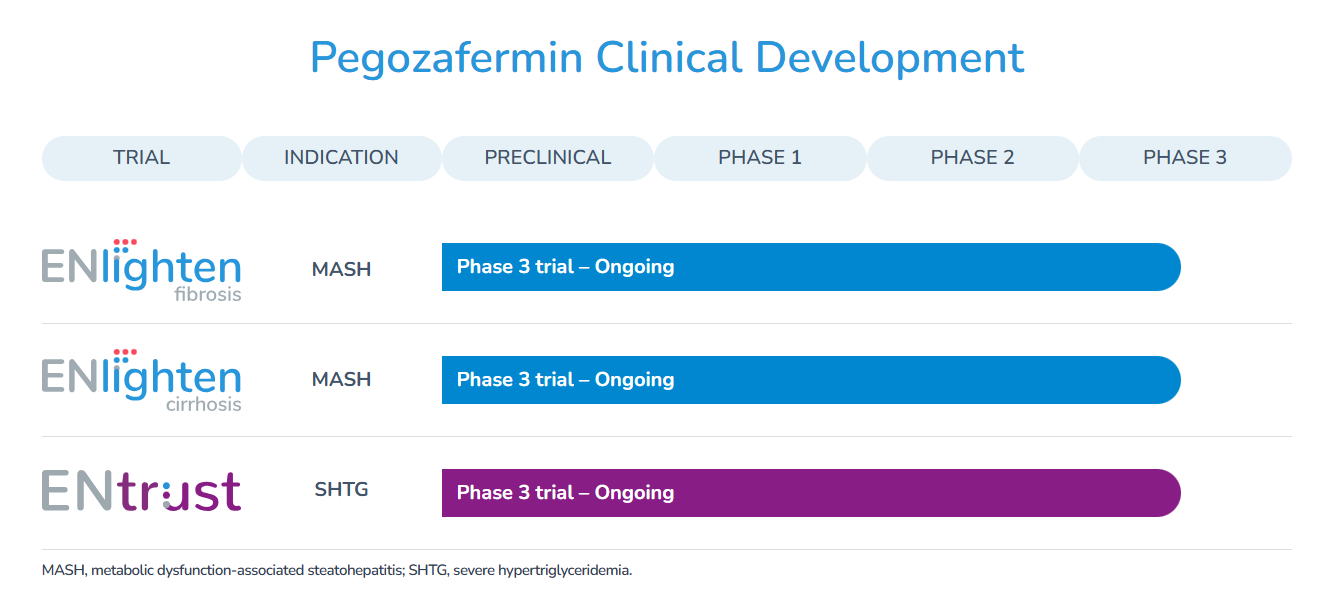The width and height of the screenshot is (1326, 598).
Task: Click the ENtrust trial logo
Action: [x=141, y=492]
